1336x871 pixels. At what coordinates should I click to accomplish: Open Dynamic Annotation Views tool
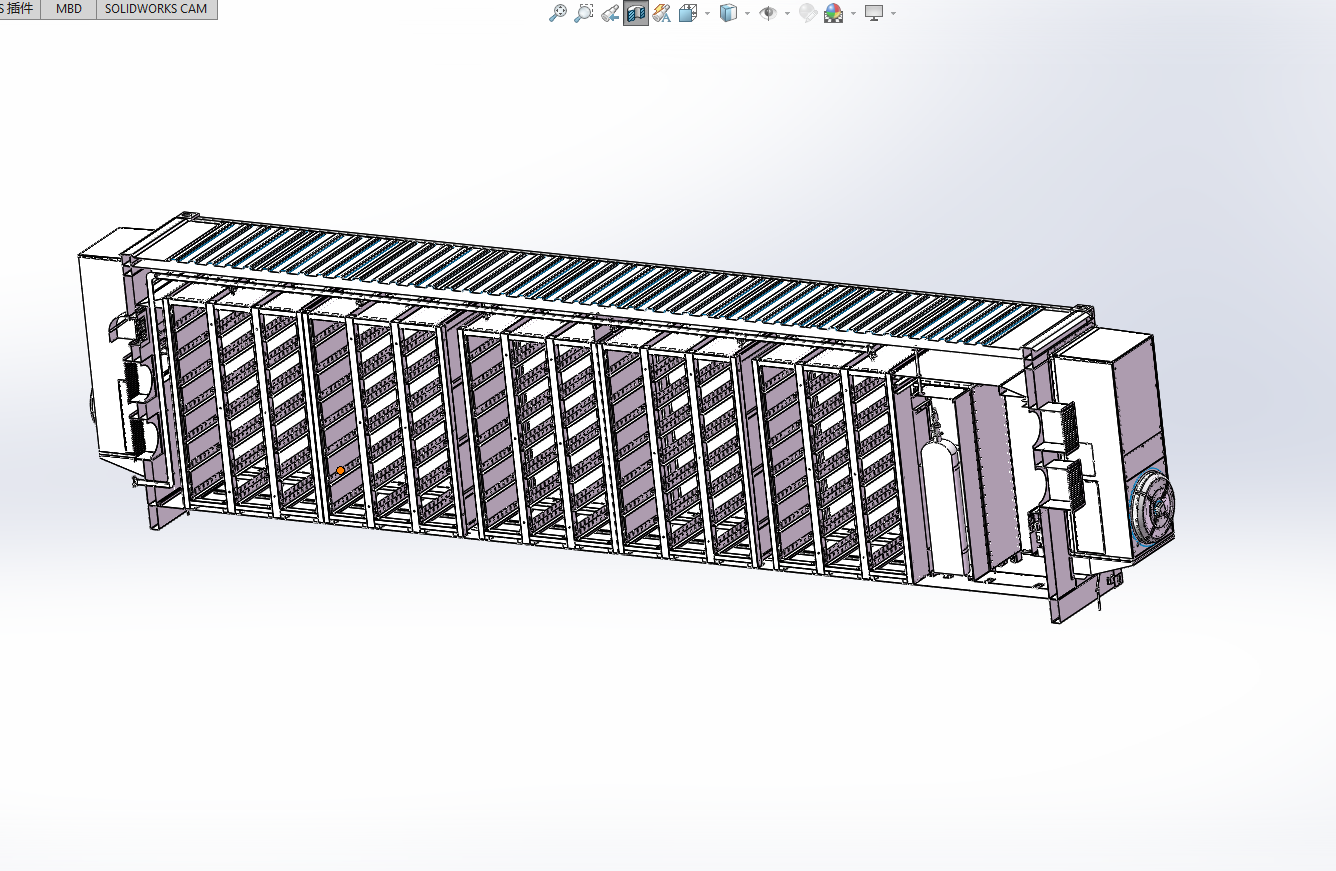661,13
